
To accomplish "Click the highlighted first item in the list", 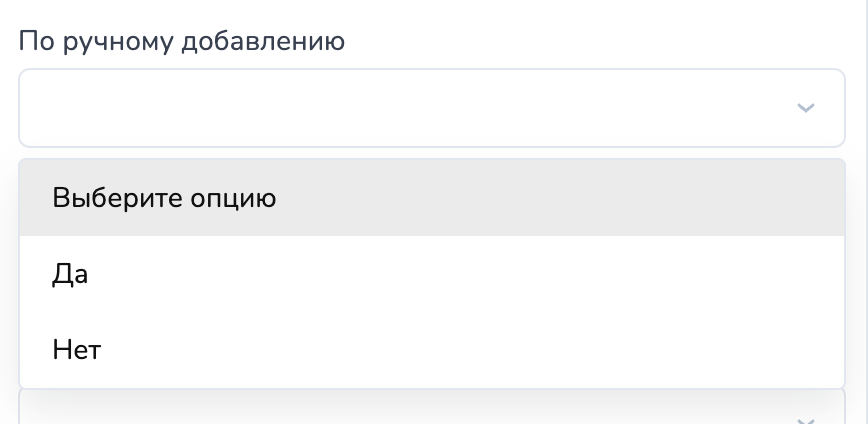I will click(432, 198).
